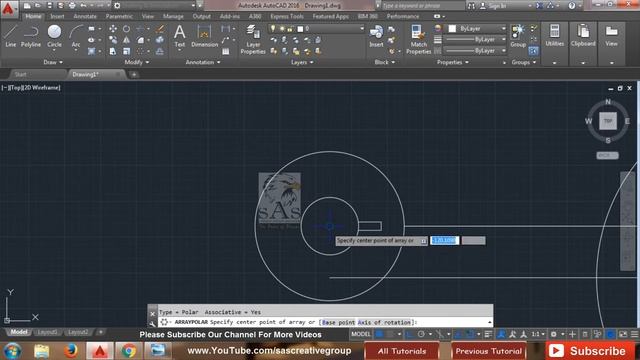Select the Arc tool
The image size is (640, 360).
pos(76,36)
